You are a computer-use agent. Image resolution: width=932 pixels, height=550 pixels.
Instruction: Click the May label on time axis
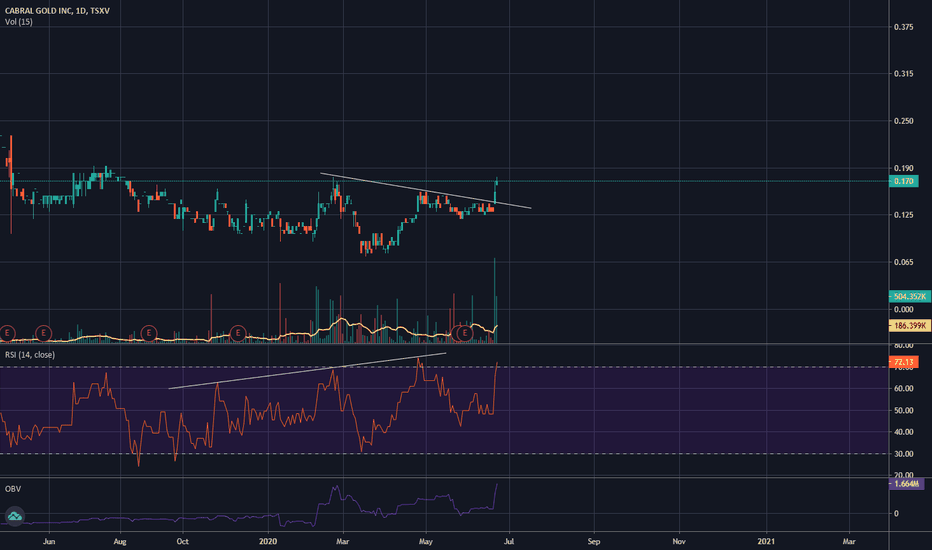point(426,542)
